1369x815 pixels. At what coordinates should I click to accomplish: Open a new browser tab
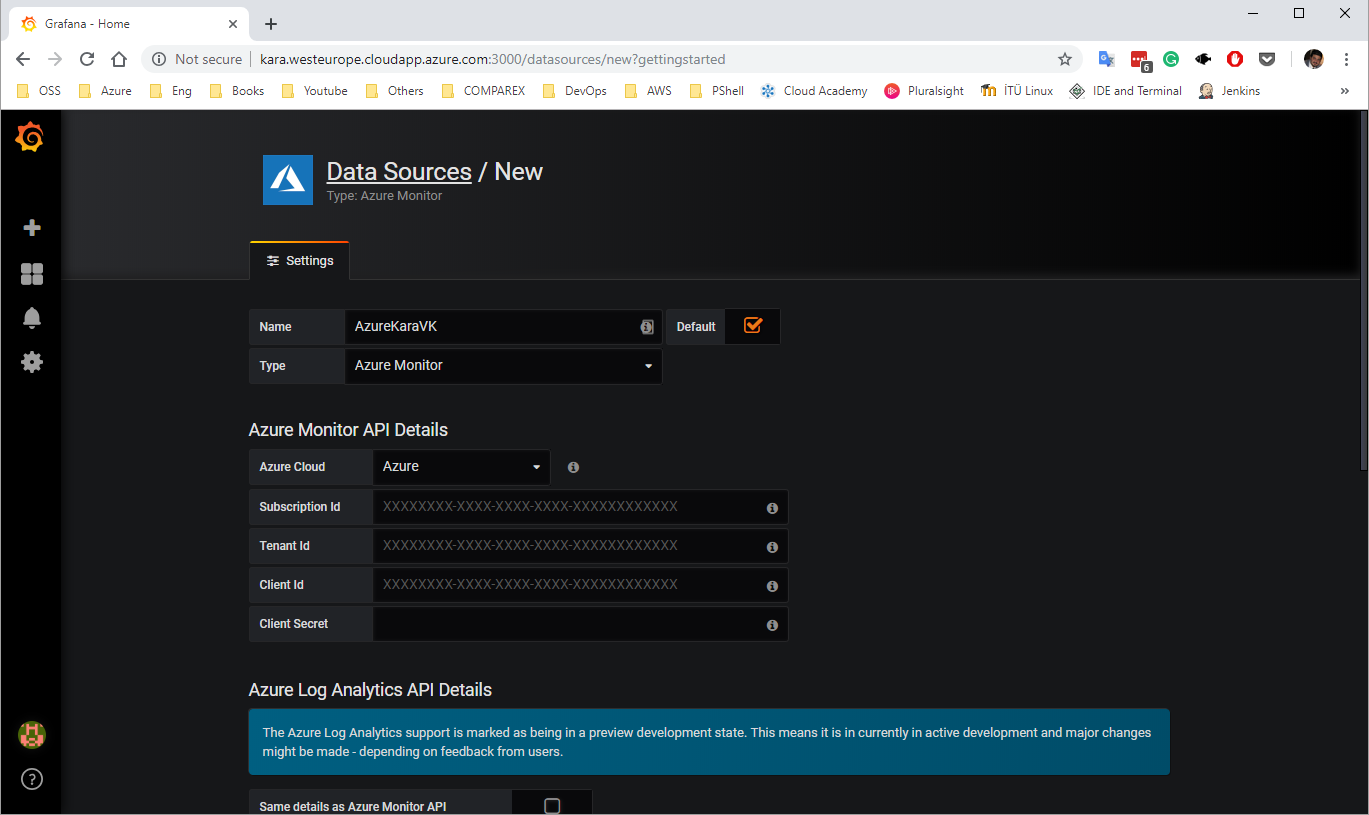point(271,24)
